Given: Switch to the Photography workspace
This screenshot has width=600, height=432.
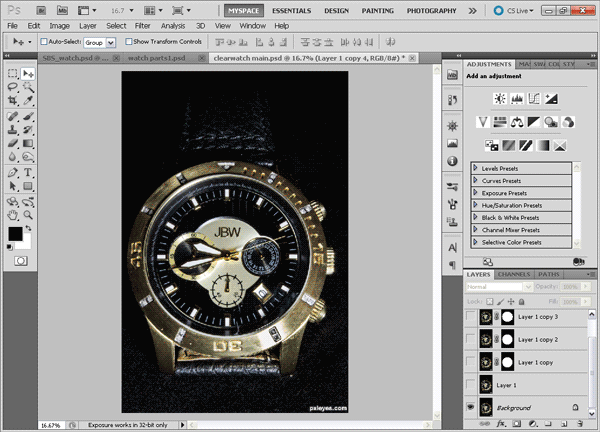Looking at the screenshot, I should coord(431,11).
